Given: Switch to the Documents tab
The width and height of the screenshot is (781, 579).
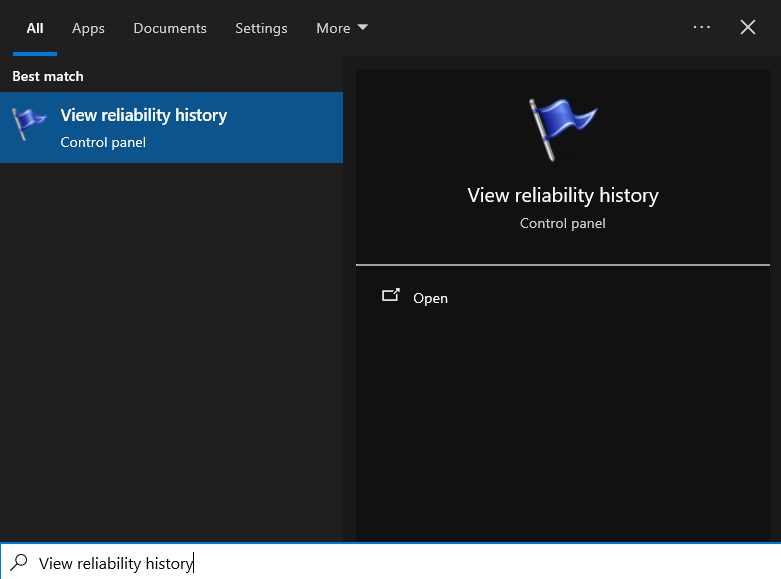Looking at the screenshot, I should click(x=170, y=28).
